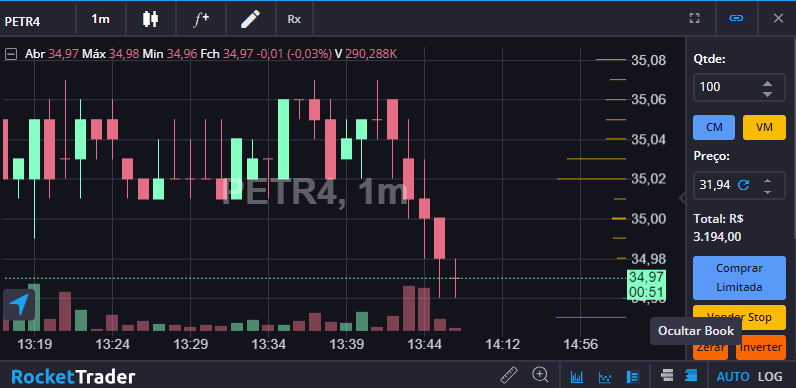Toggle AUTO scale mode
796x388 pixels.
coord(733,376)
